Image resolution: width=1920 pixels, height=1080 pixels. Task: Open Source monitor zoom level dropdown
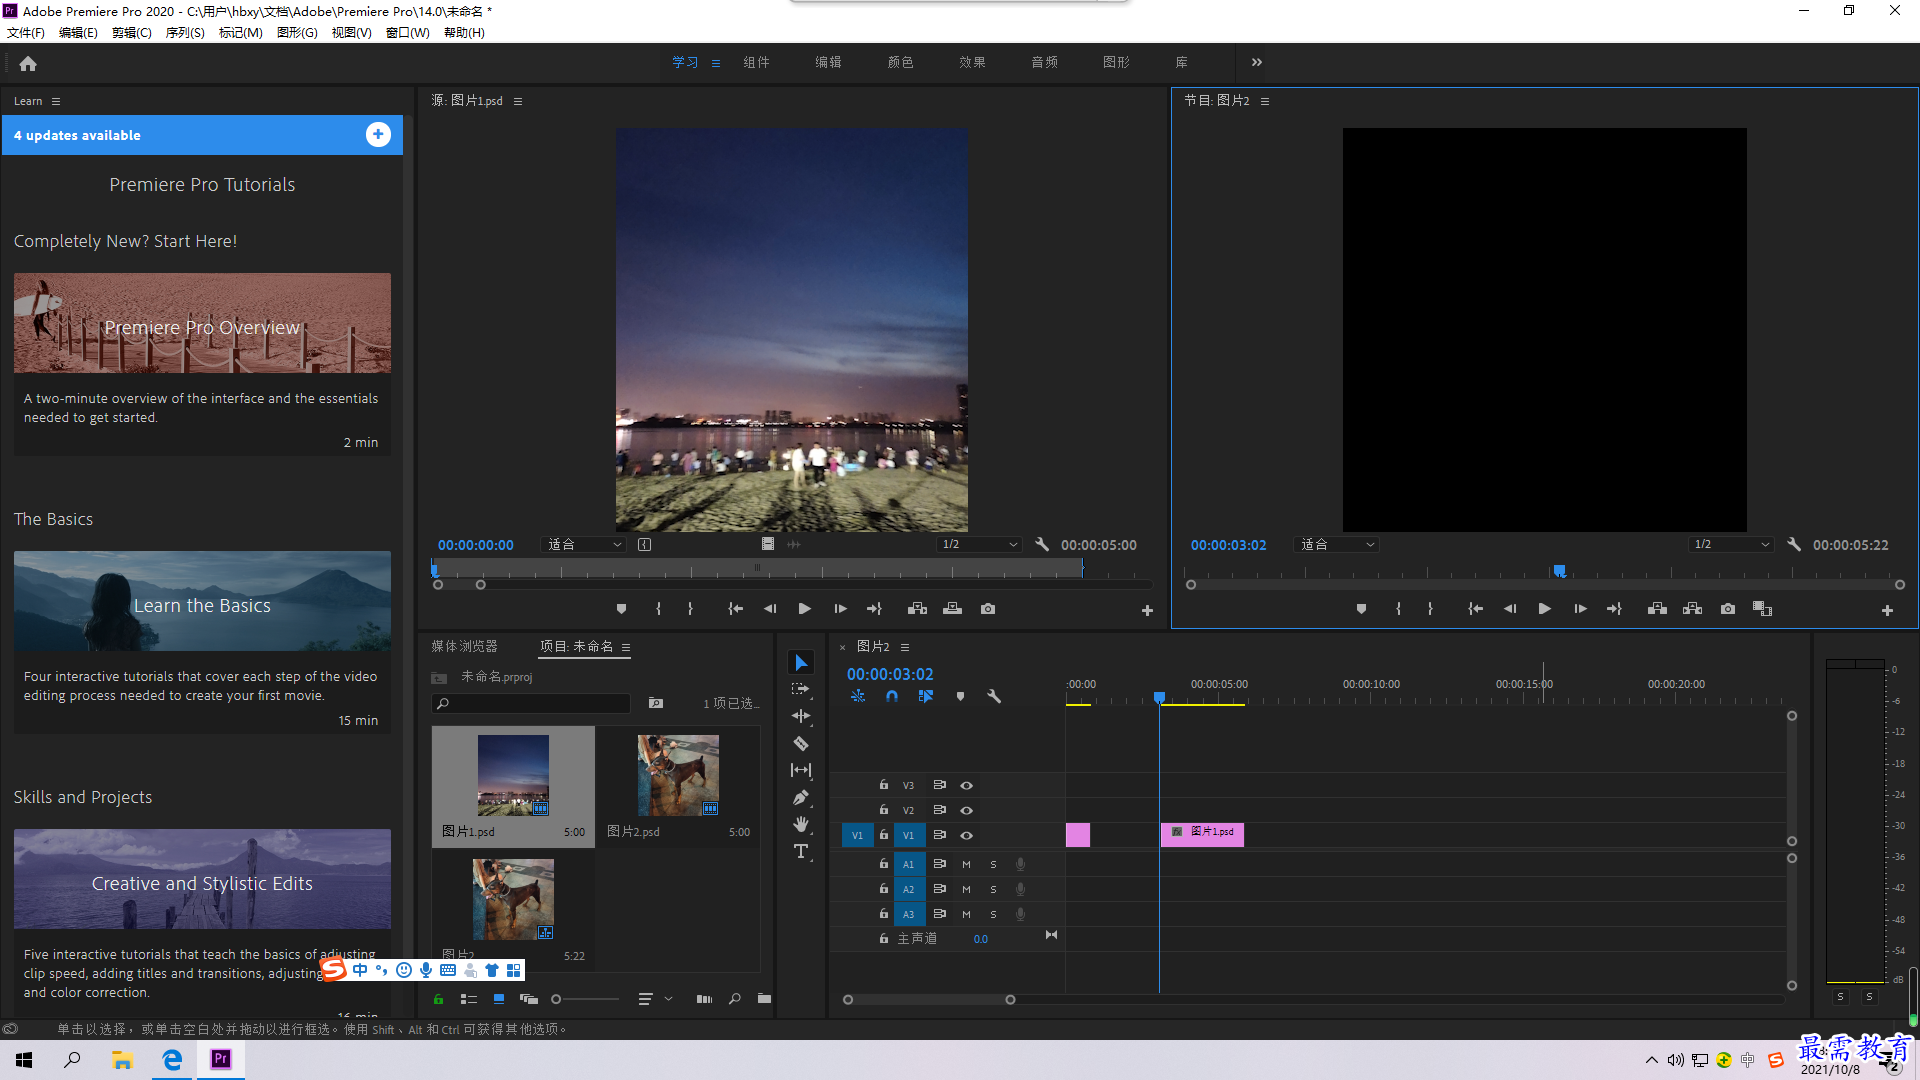(x=584, y=545)
